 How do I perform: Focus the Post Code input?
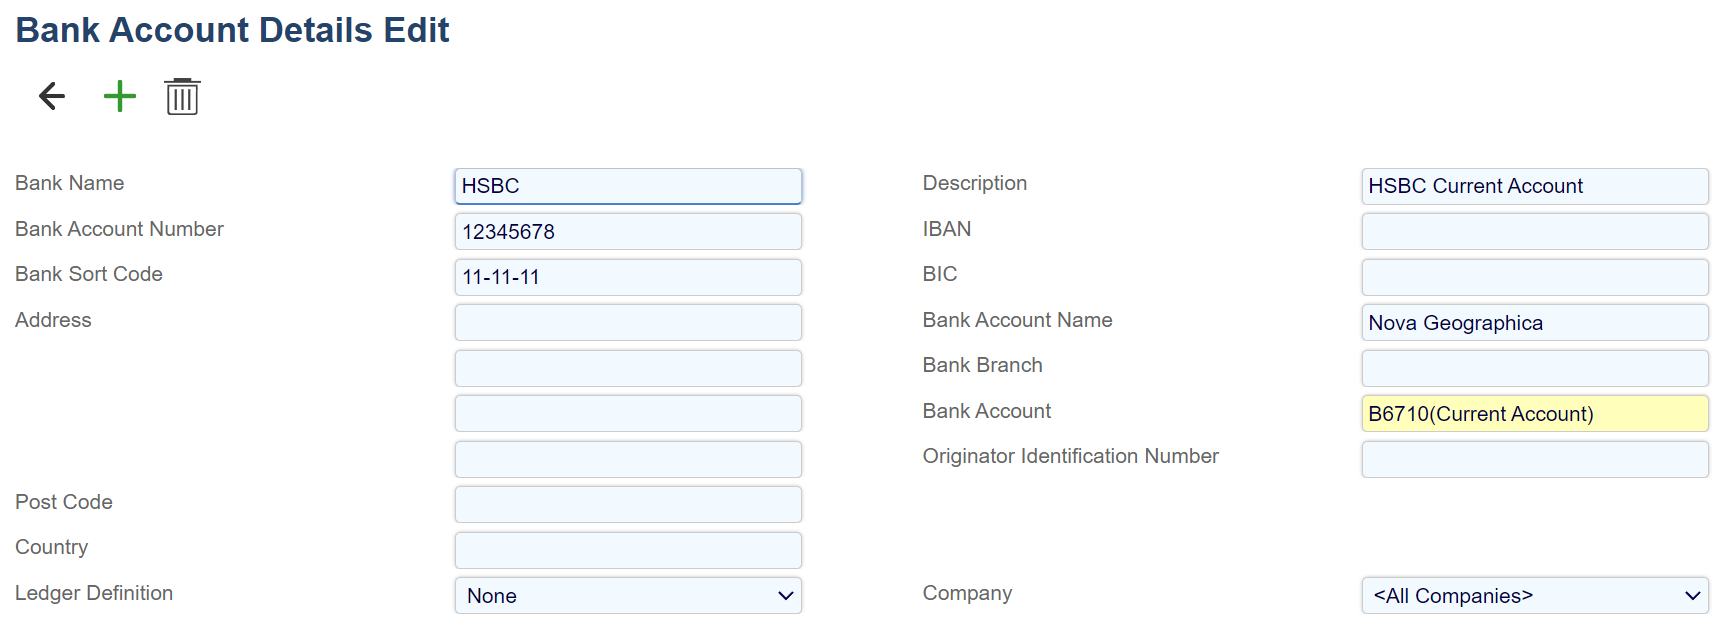(628, 505)
